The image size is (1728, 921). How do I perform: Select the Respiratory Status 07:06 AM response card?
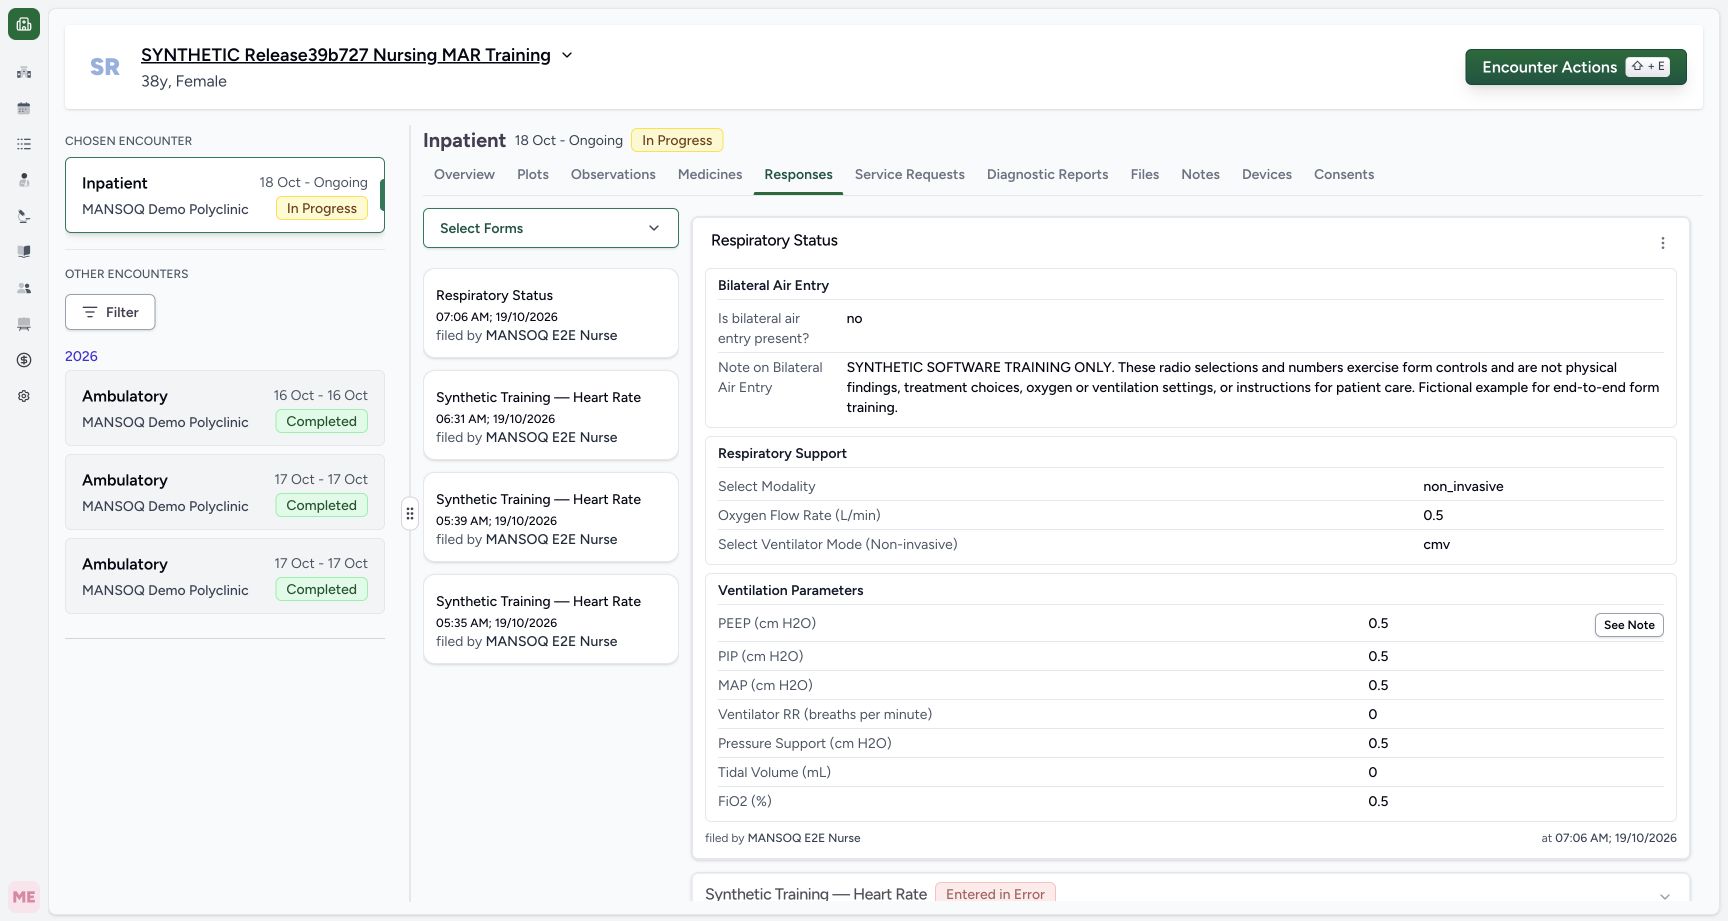[551, 313]
